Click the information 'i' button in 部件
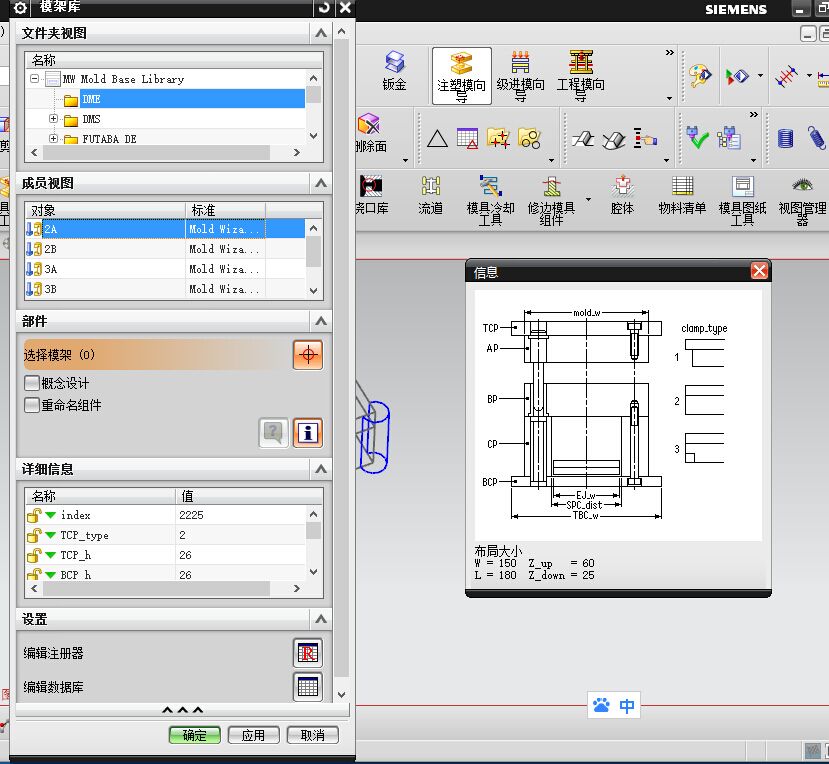829x764 pixels. click(308, 432)
